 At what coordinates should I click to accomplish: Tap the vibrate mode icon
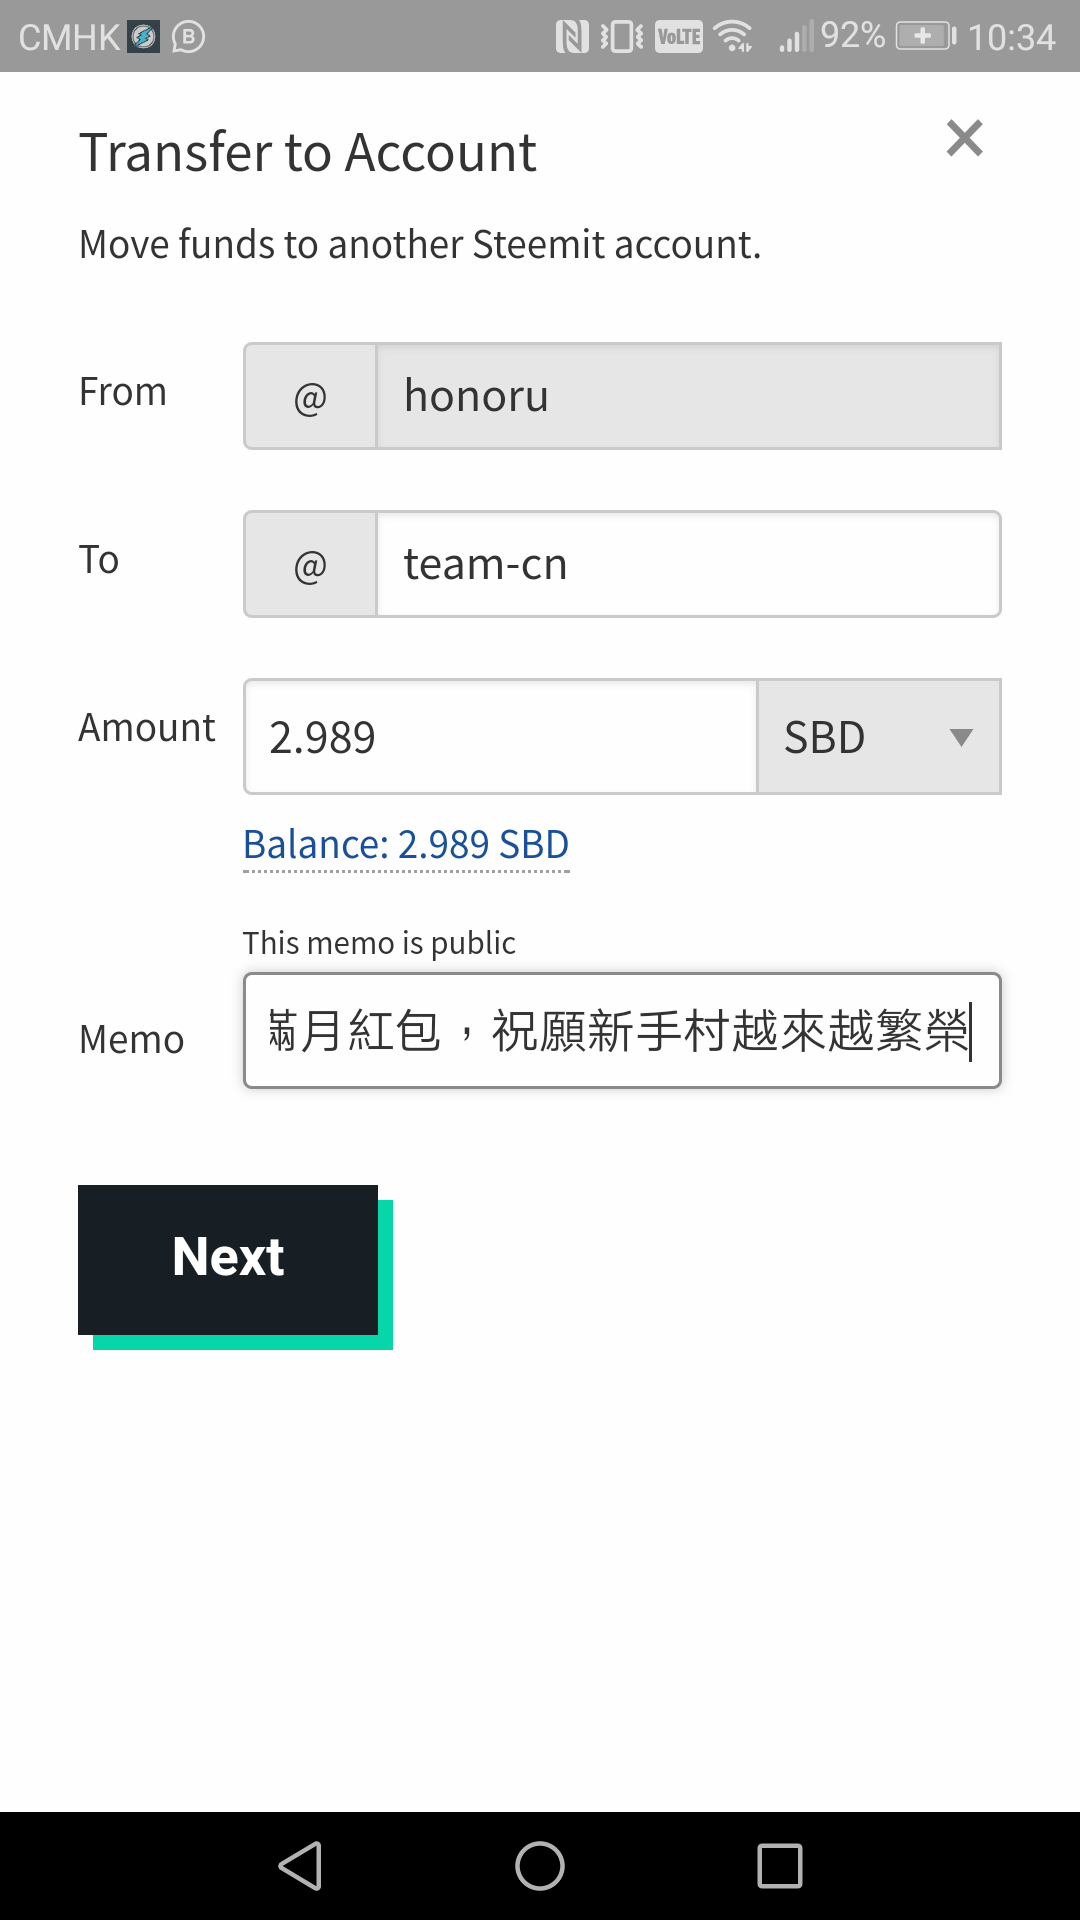[620, 34]
